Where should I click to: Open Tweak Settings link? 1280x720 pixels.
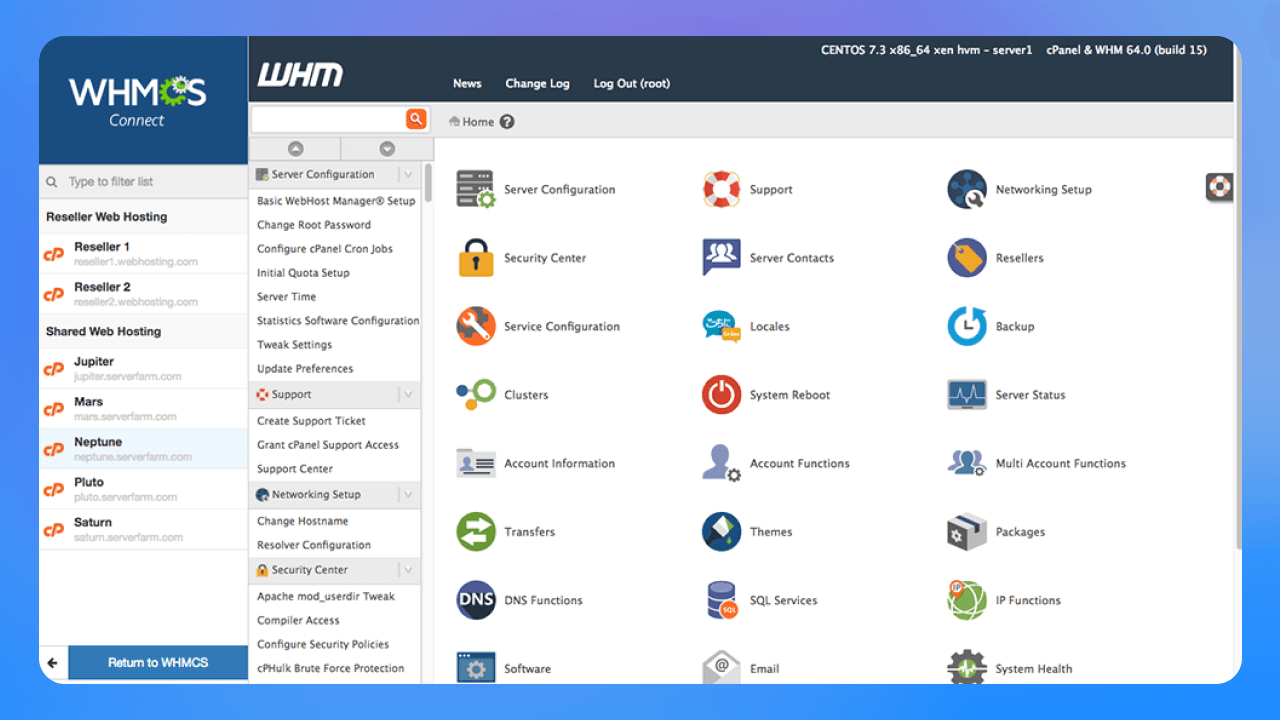pyautogui.click(x=294, y=345)
